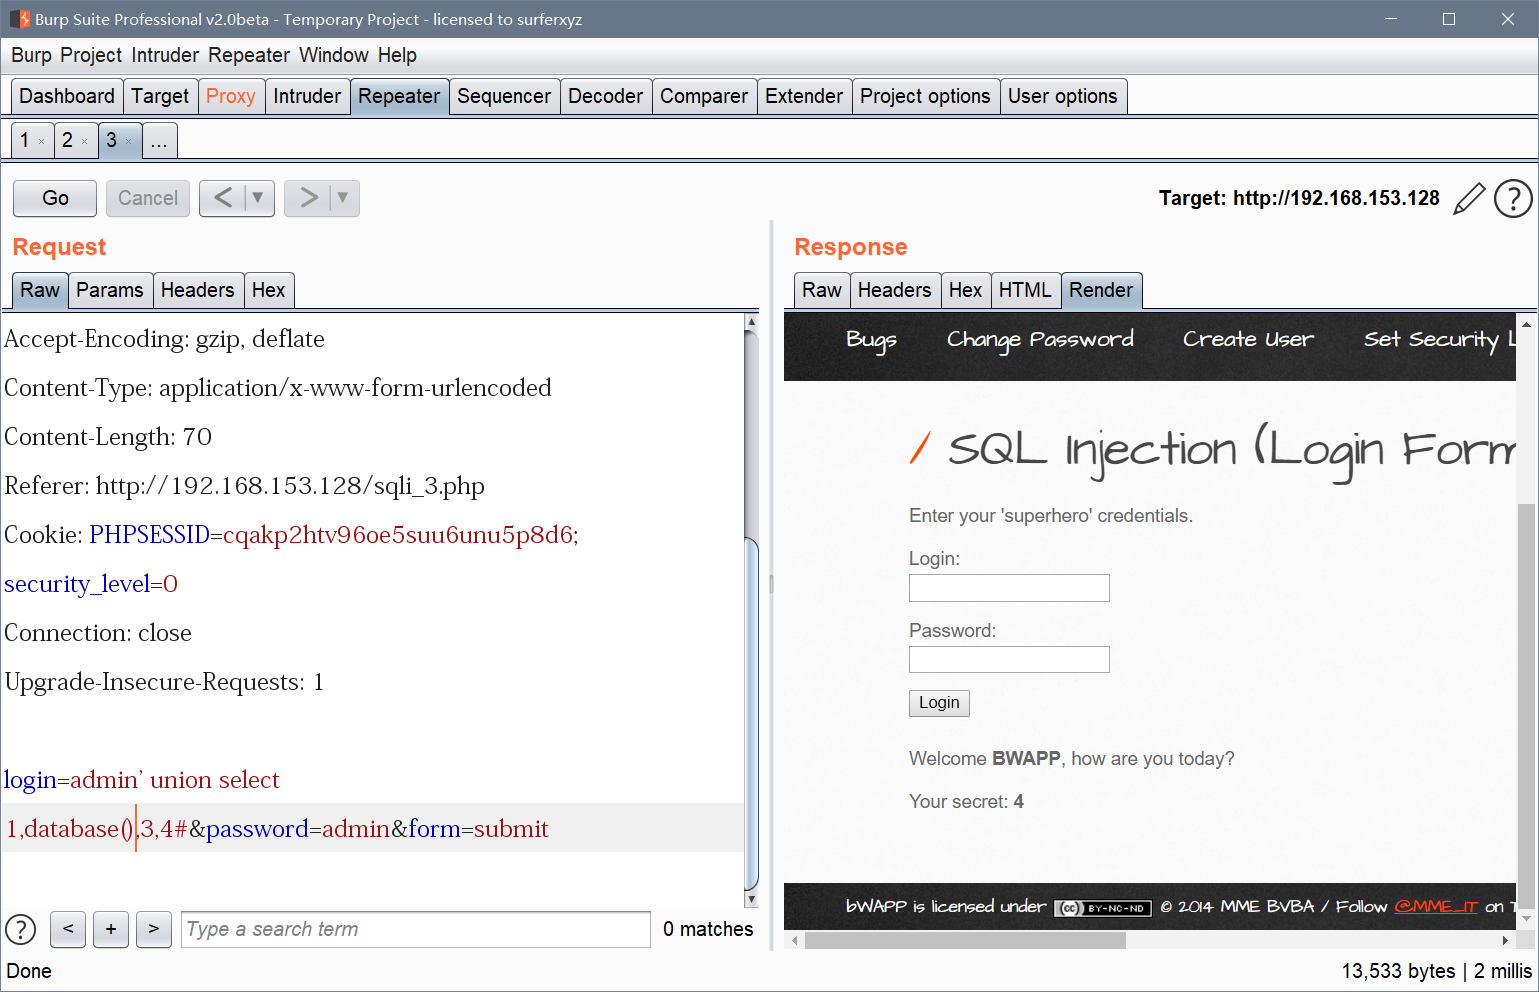Close Repeater tab 2 with its x
The height and width of the screenshot is (992, 1539).
84,141
